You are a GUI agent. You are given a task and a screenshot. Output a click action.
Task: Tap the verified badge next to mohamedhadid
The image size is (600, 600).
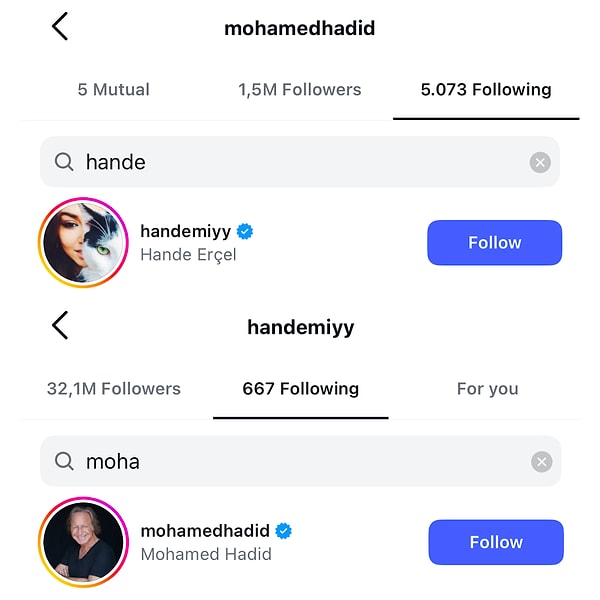click(x=284, y=531)
